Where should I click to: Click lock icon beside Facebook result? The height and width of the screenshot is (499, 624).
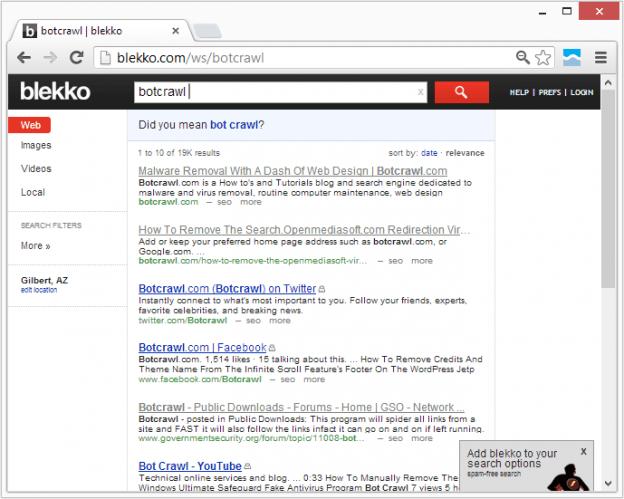[272, 348]
